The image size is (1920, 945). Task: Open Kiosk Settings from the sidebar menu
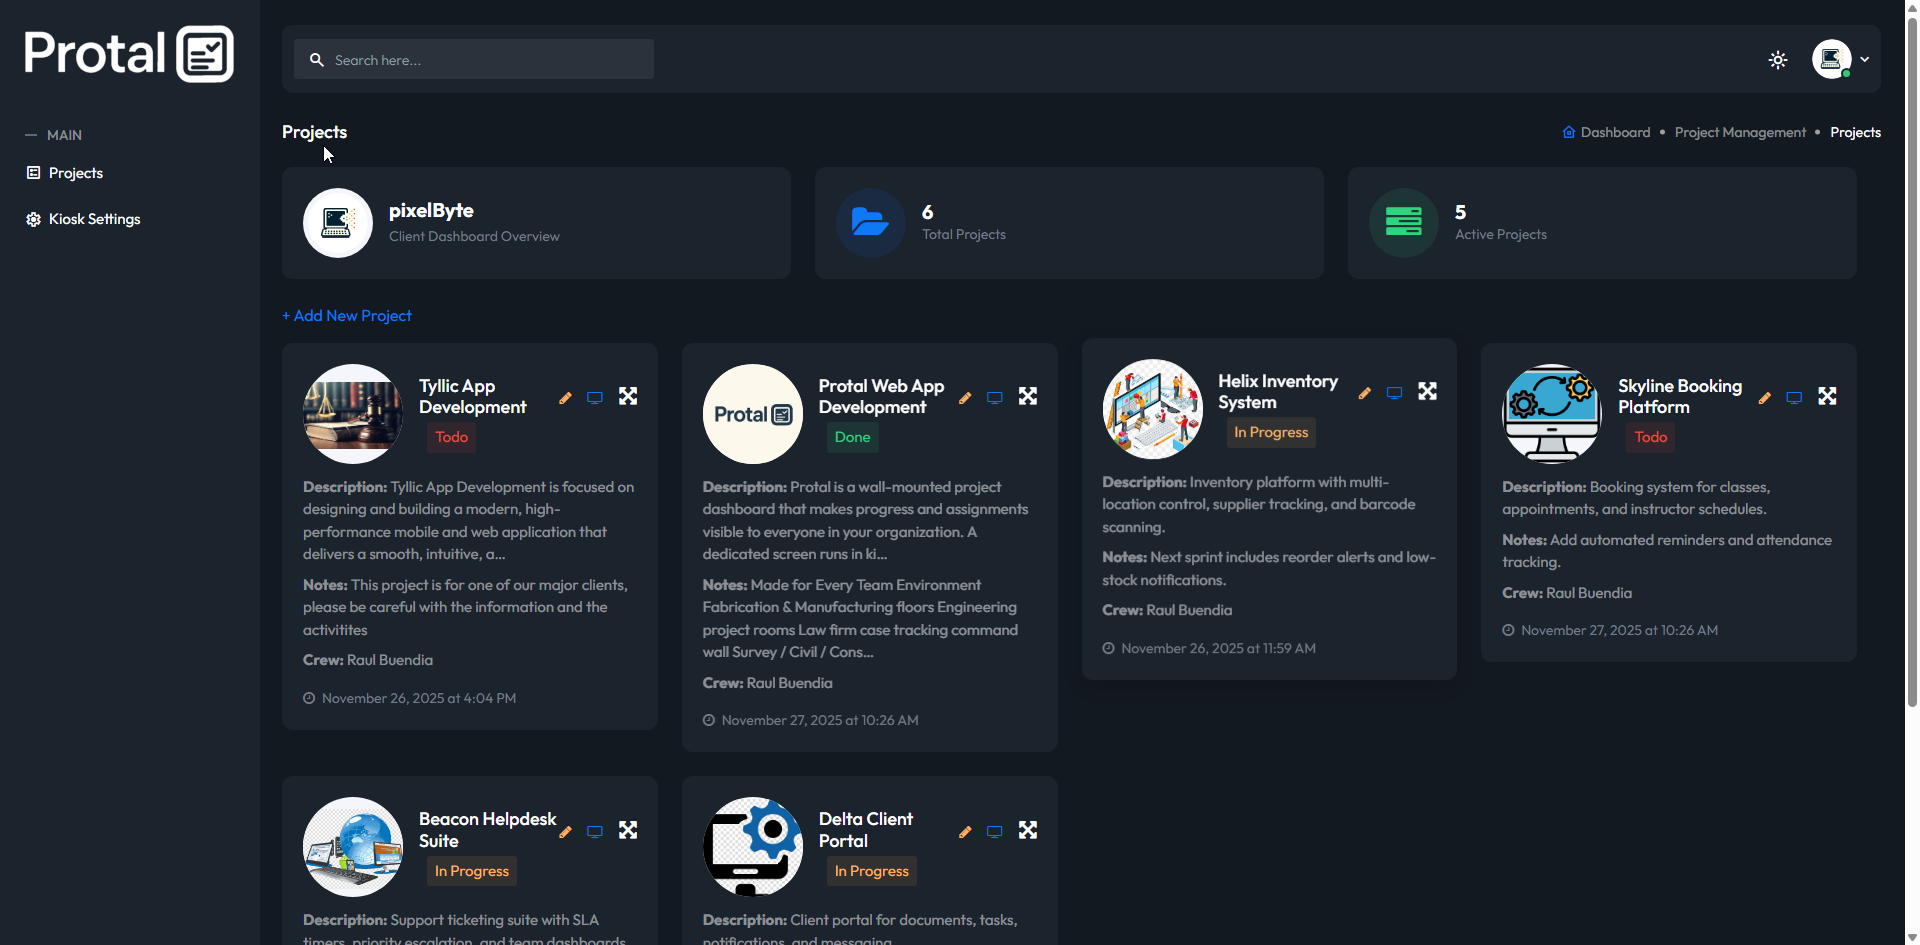click(93, 218)
